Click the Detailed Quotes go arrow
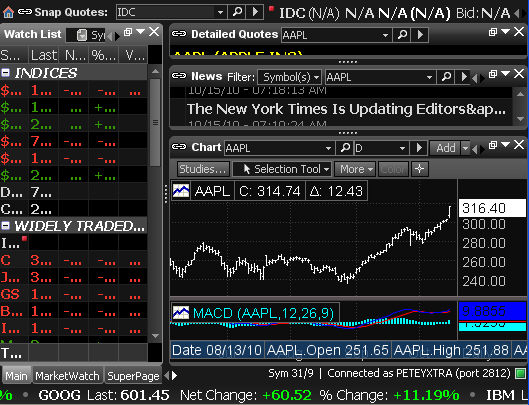 tap(420, 35)
